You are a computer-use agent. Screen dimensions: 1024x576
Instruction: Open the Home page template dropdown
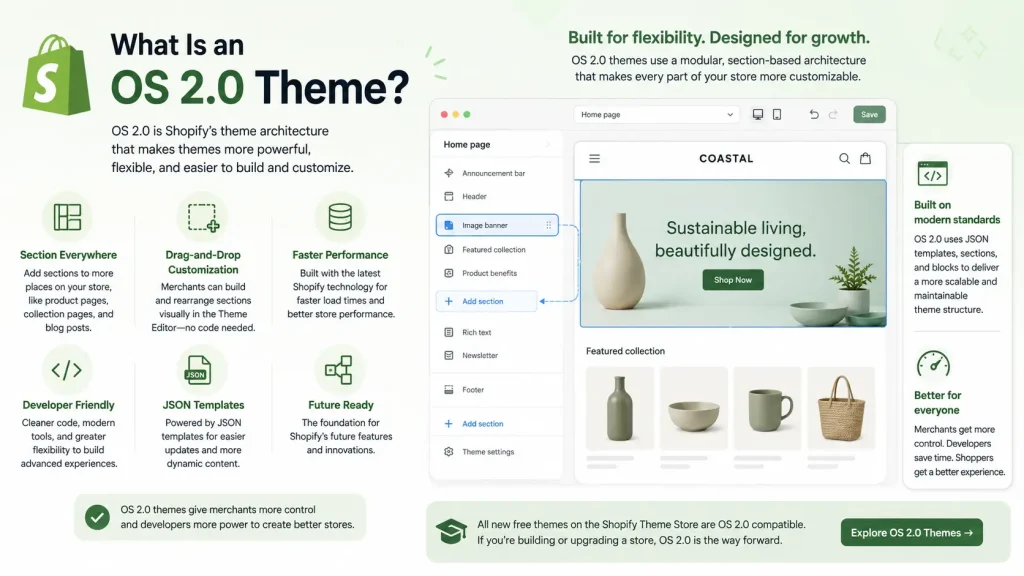(656, 114)
